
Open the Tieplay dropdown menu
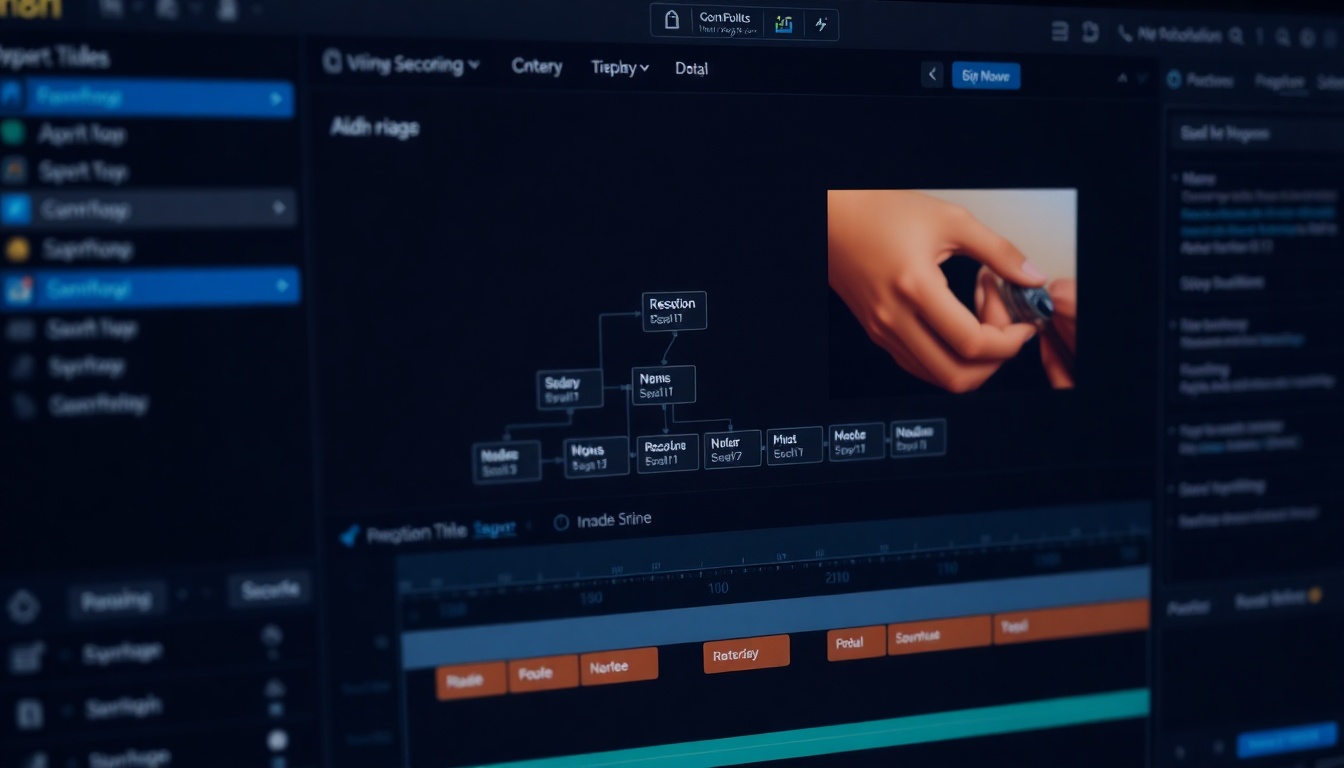coord(620,68)
